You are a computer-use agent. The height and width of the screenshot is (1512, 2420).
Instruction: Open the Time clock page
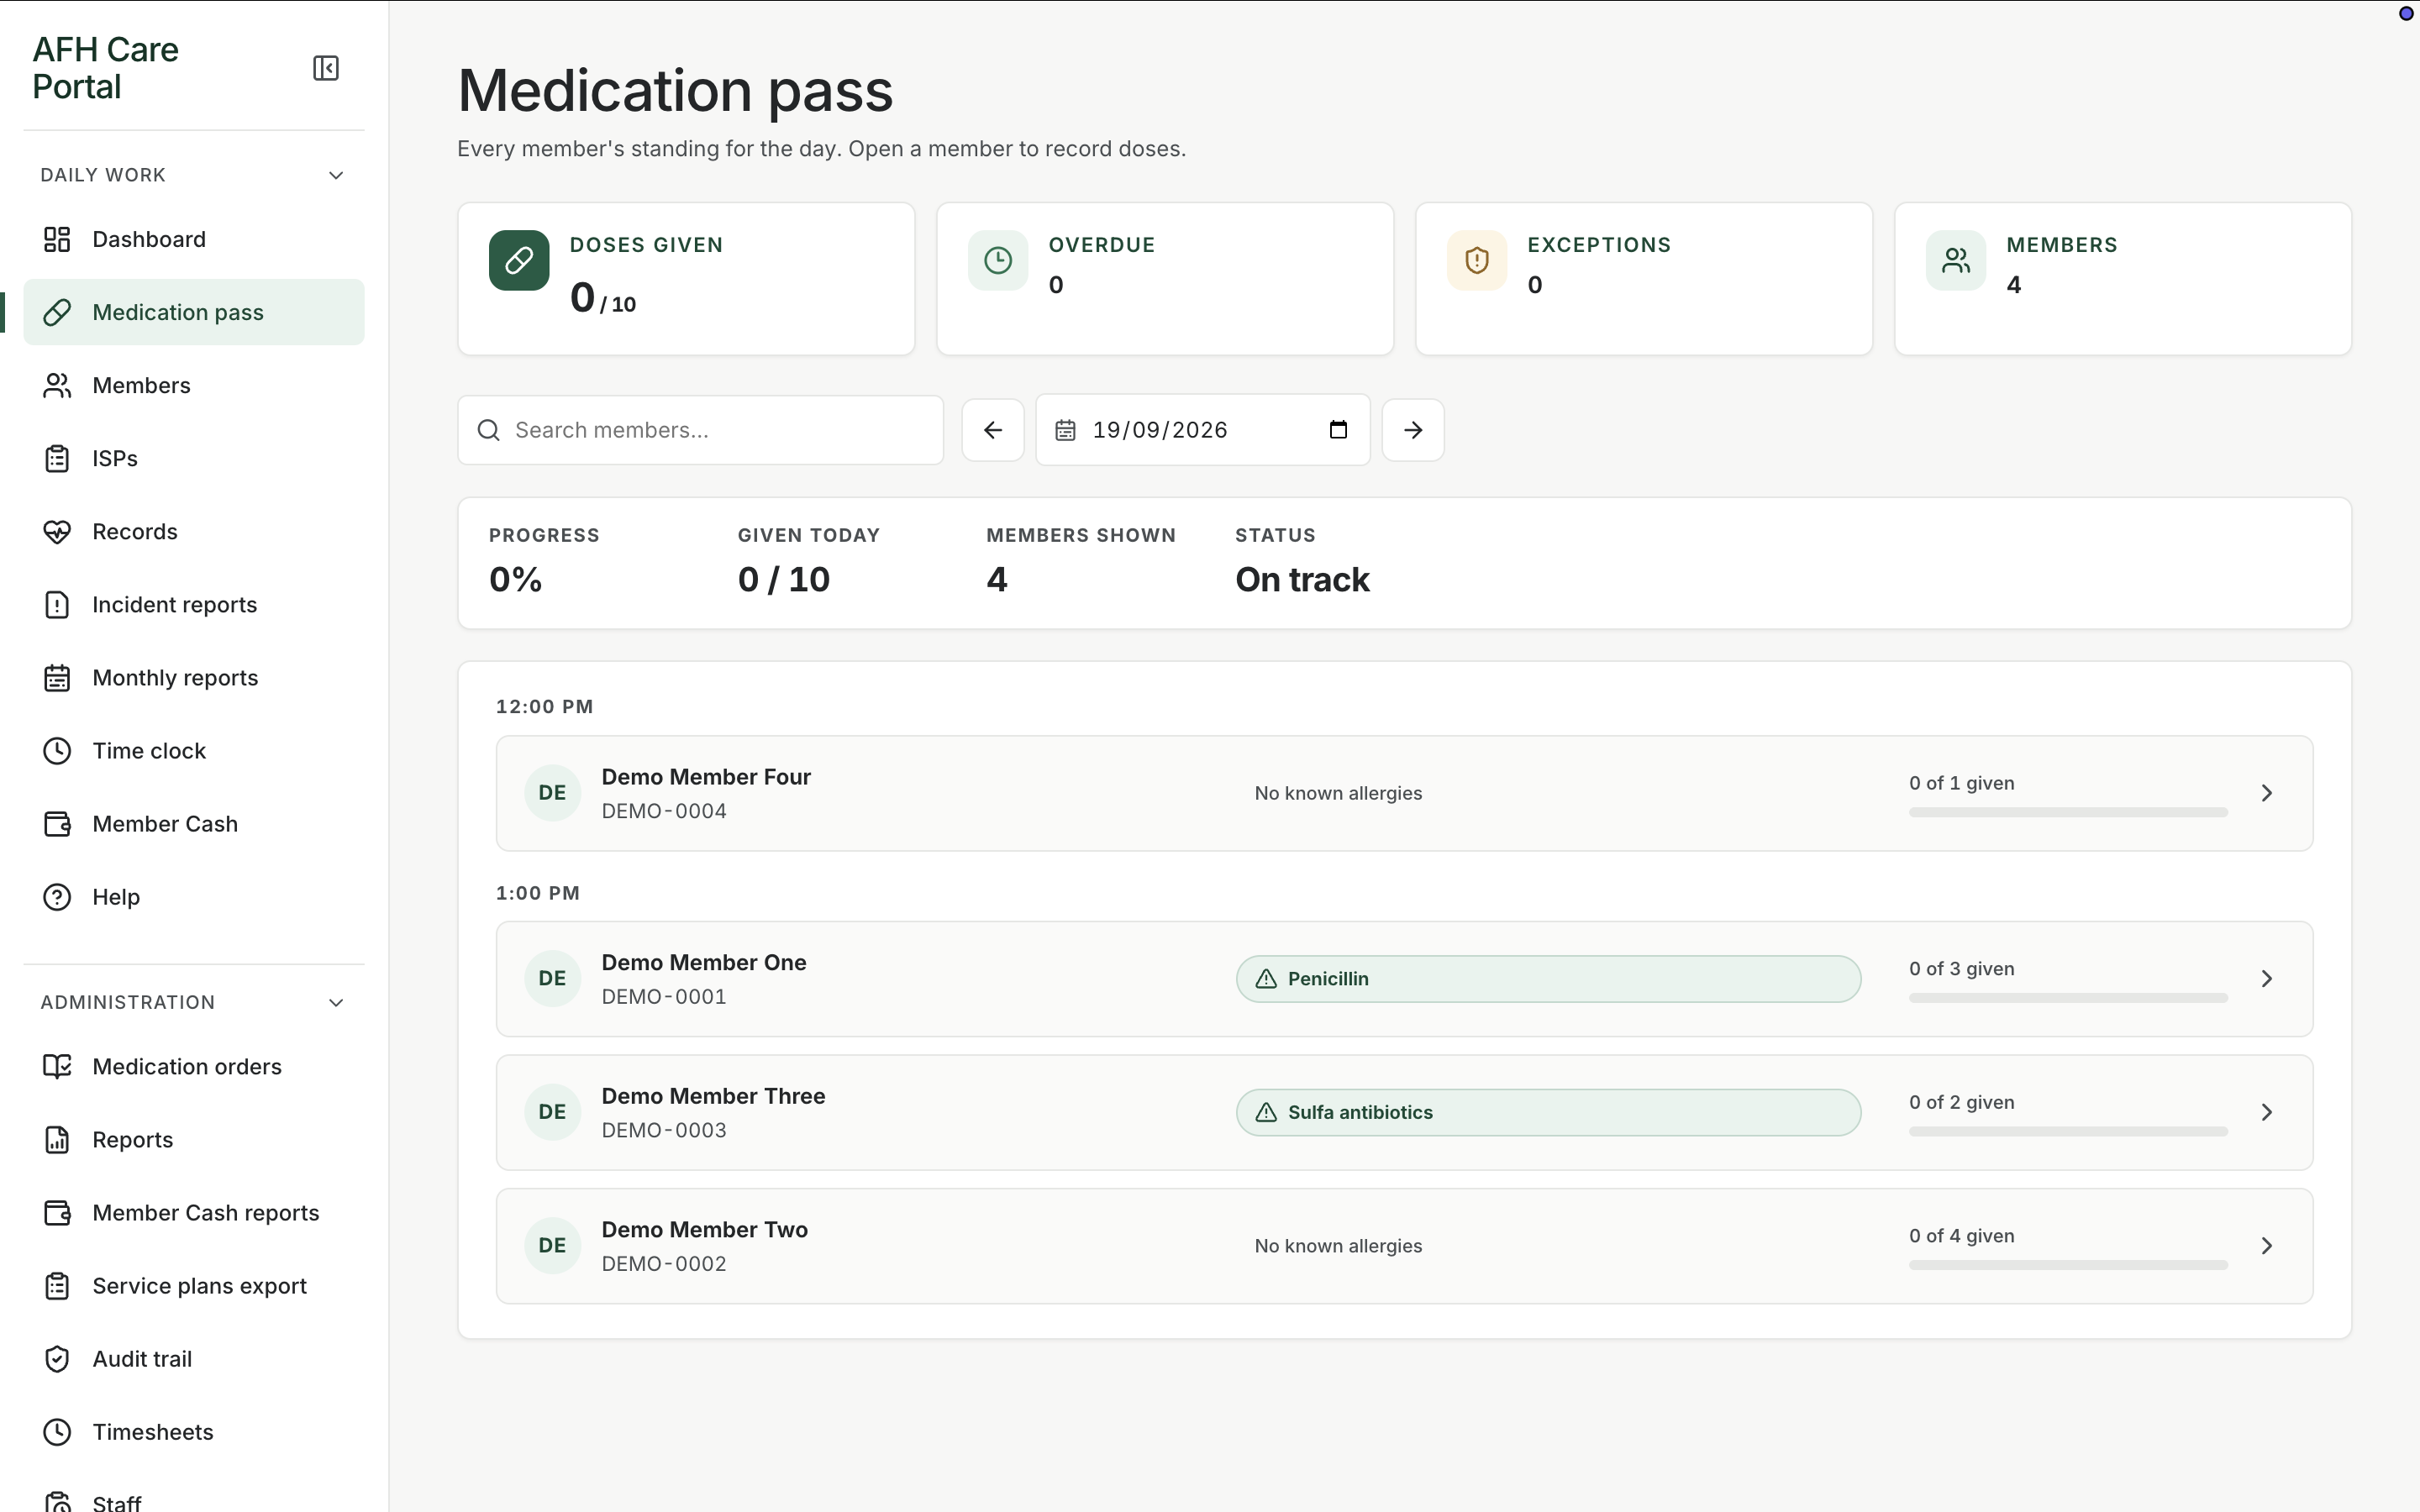pyautogui.click(x=194, y=750)
